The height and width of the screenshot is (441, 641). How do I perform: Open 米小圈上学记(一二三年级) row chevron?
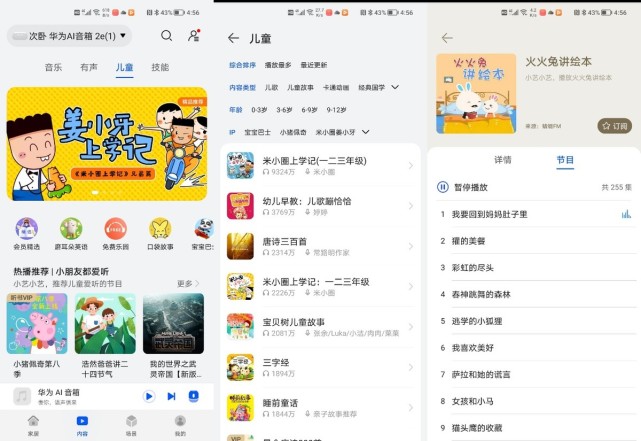(410, 166)
